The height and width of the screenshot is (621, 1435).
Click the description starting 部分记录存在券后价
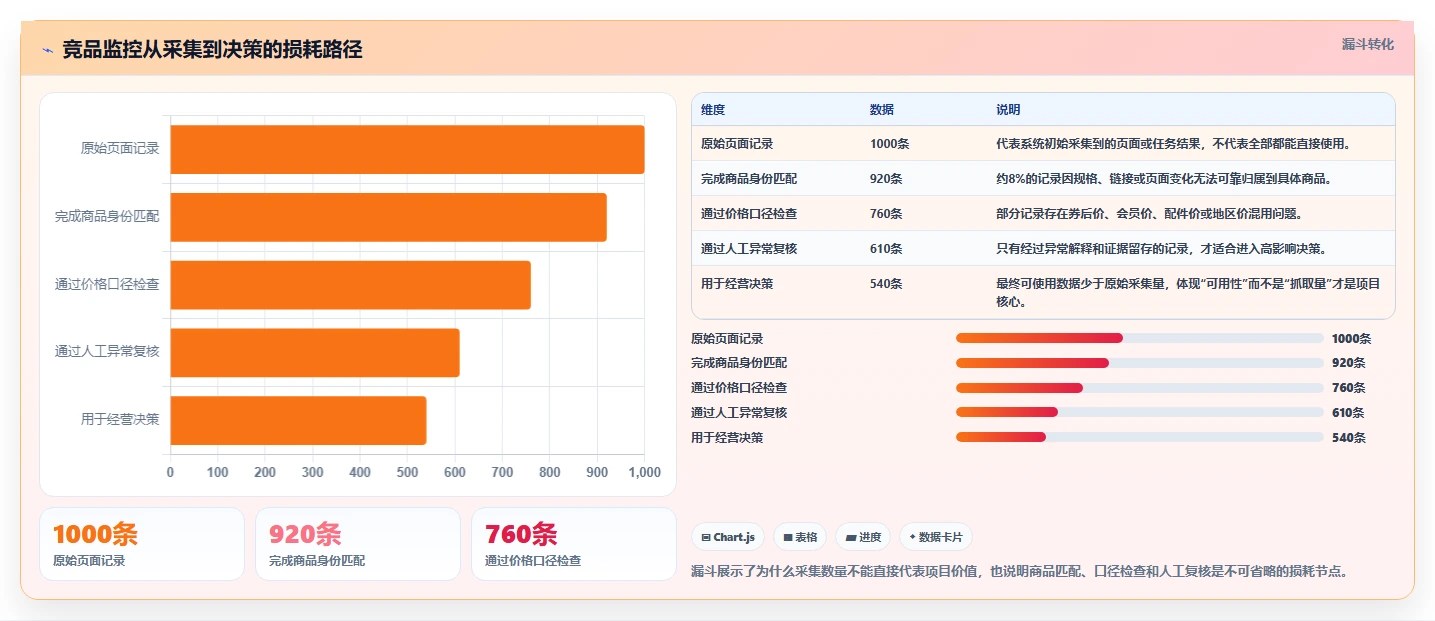tap(1149, 214)
